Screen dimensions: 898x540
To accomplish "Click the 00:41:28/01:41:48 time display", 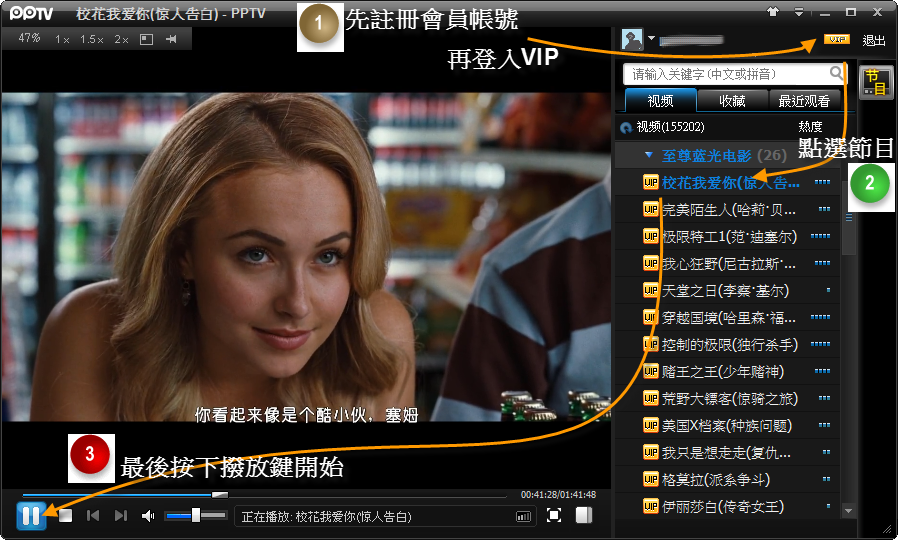I will 558,494.
